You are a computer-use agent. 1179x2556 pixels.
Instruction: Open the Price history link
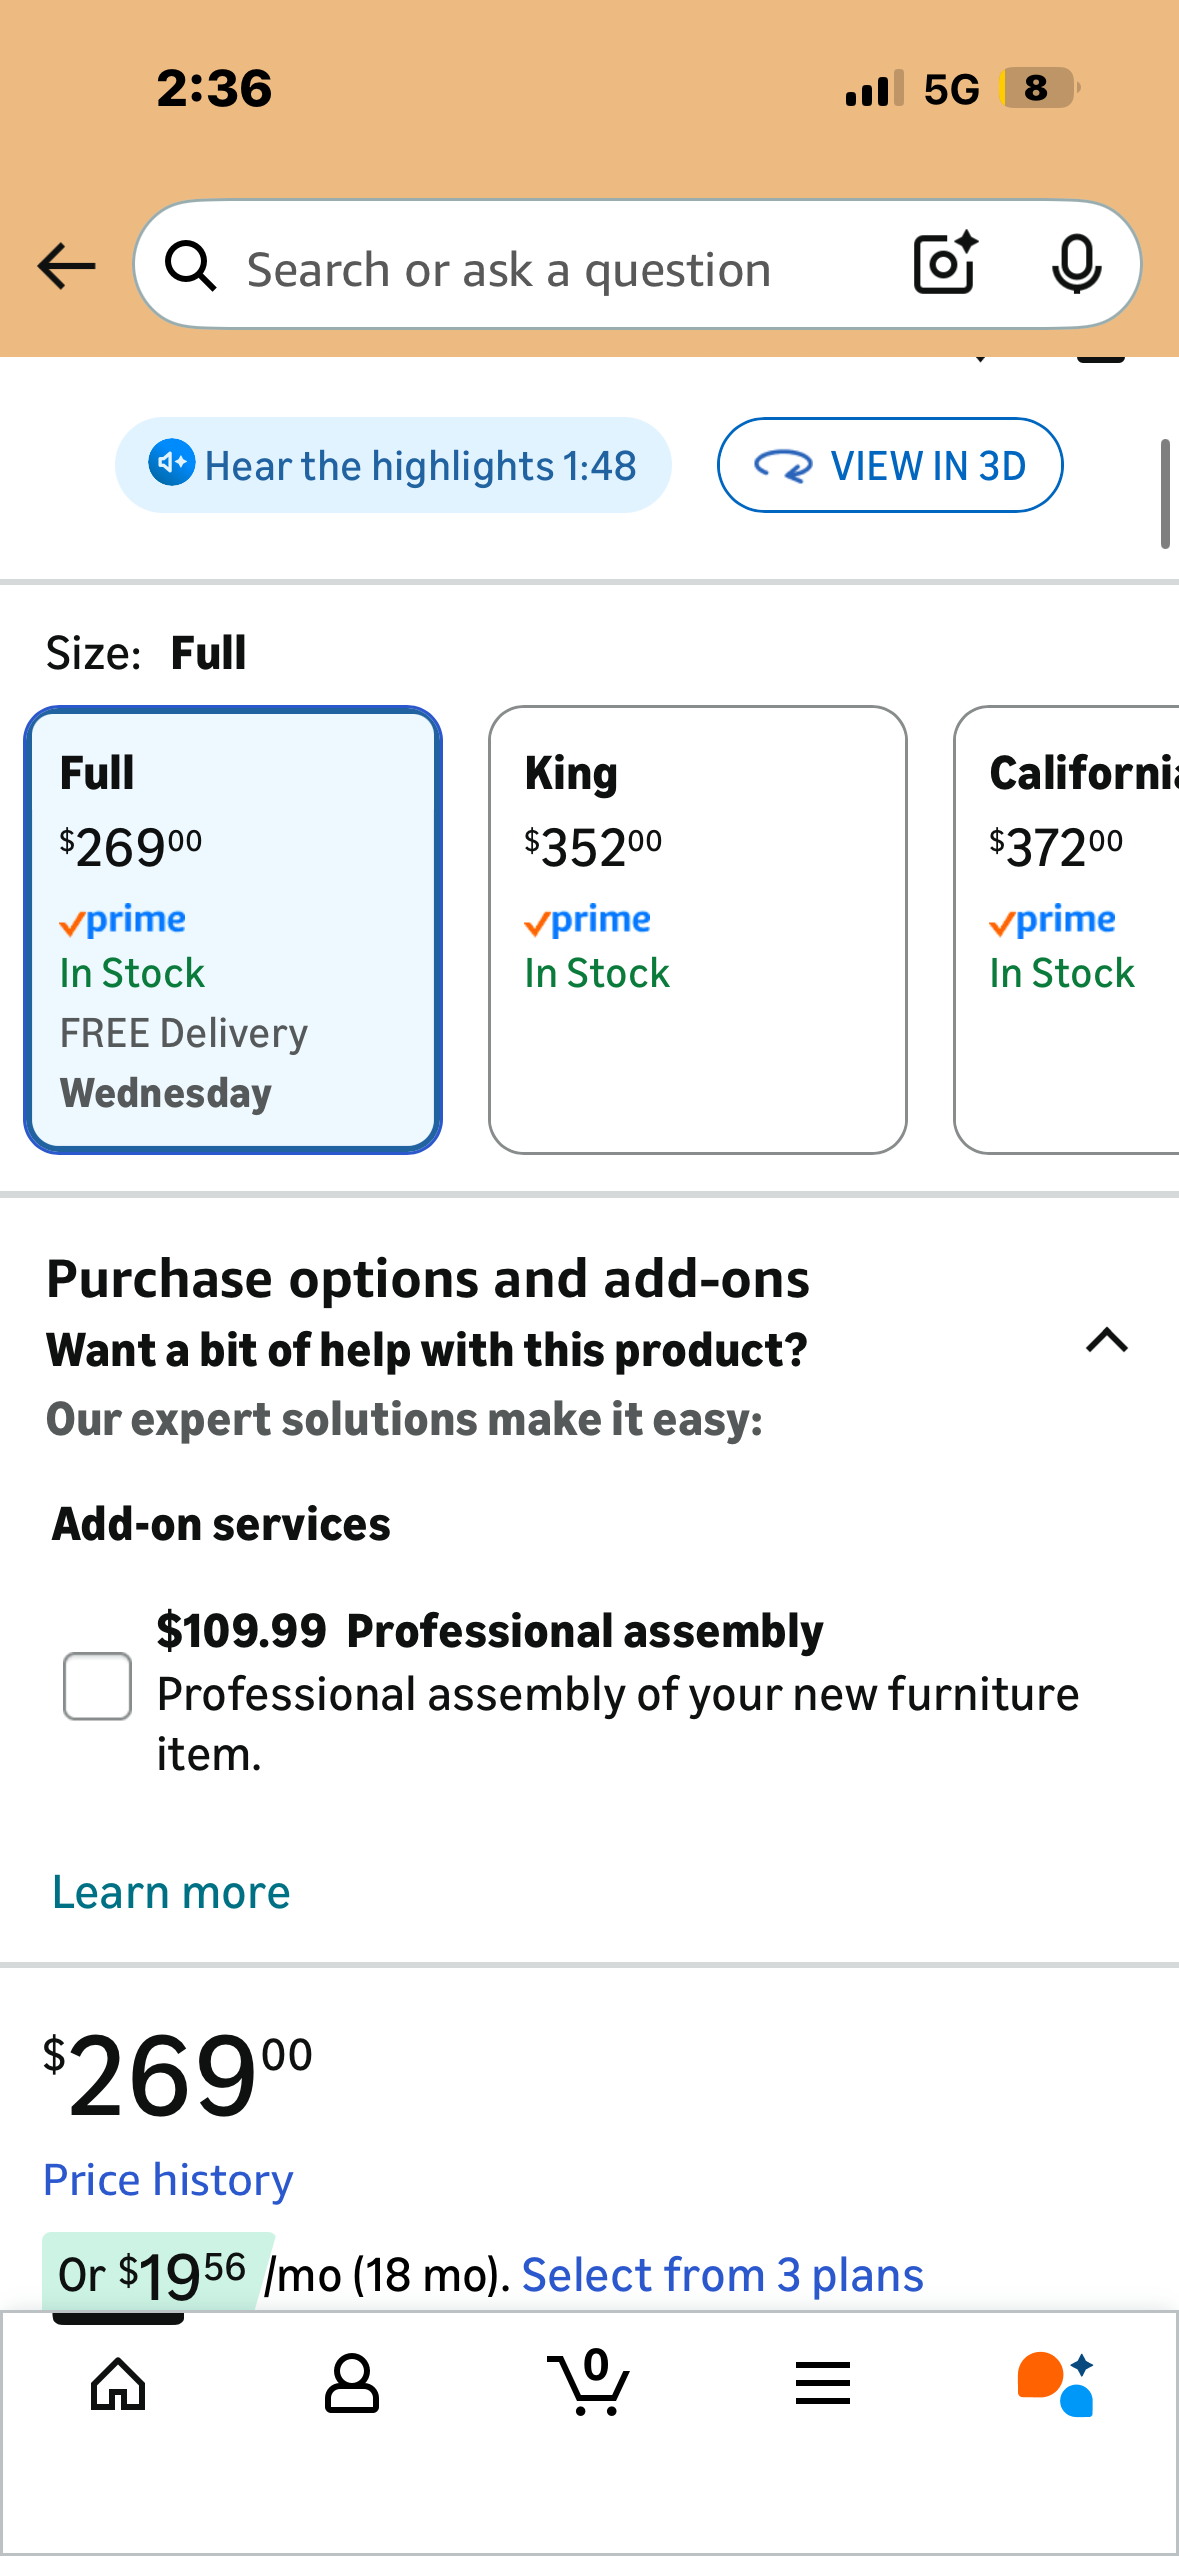click(x=168, y=2180)
